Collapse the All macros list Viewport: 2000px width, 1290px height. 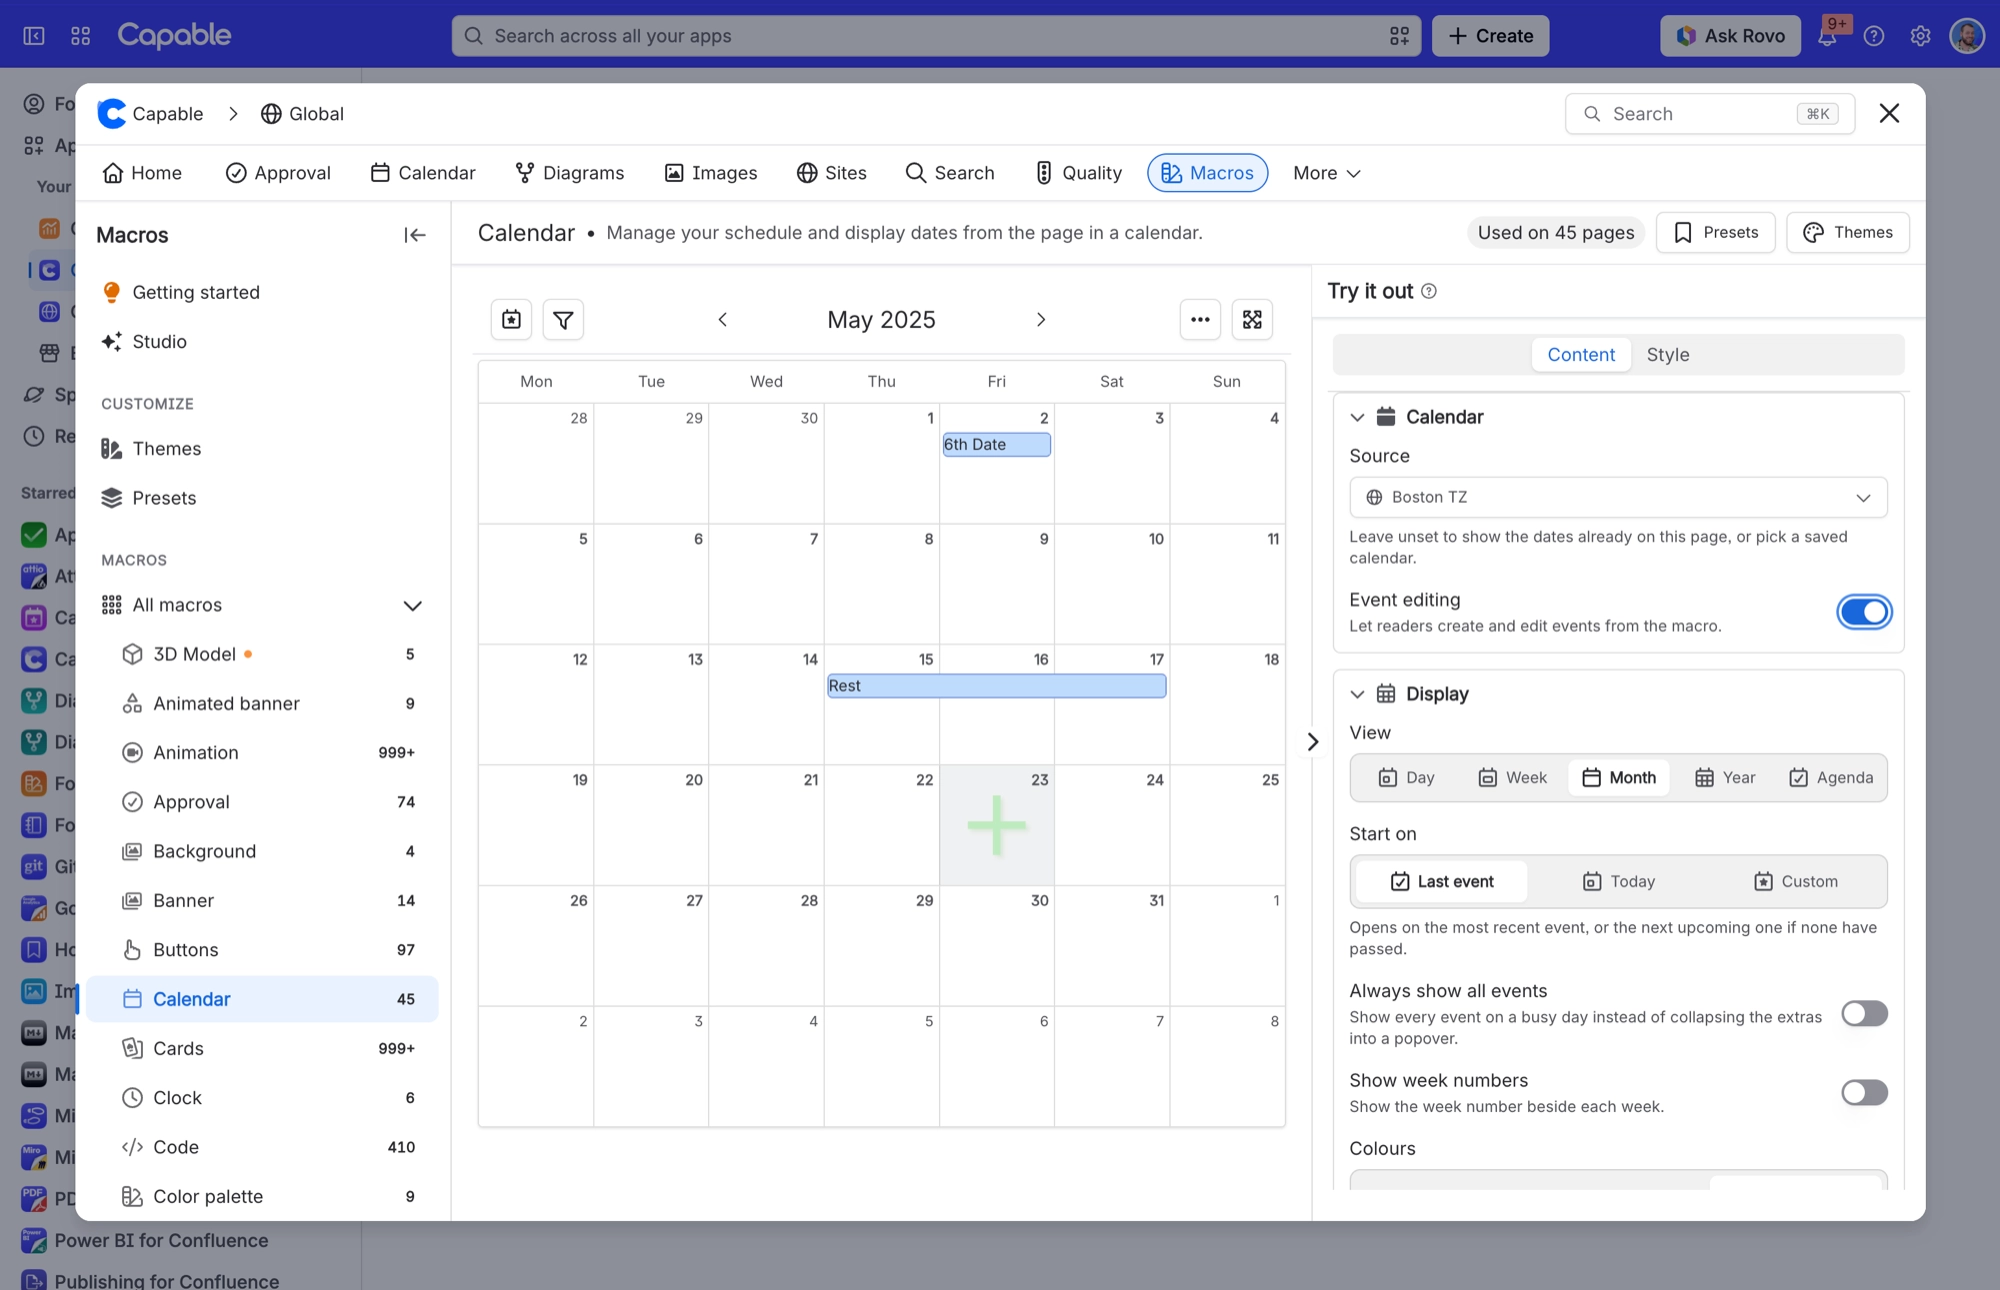coord(412,606)
